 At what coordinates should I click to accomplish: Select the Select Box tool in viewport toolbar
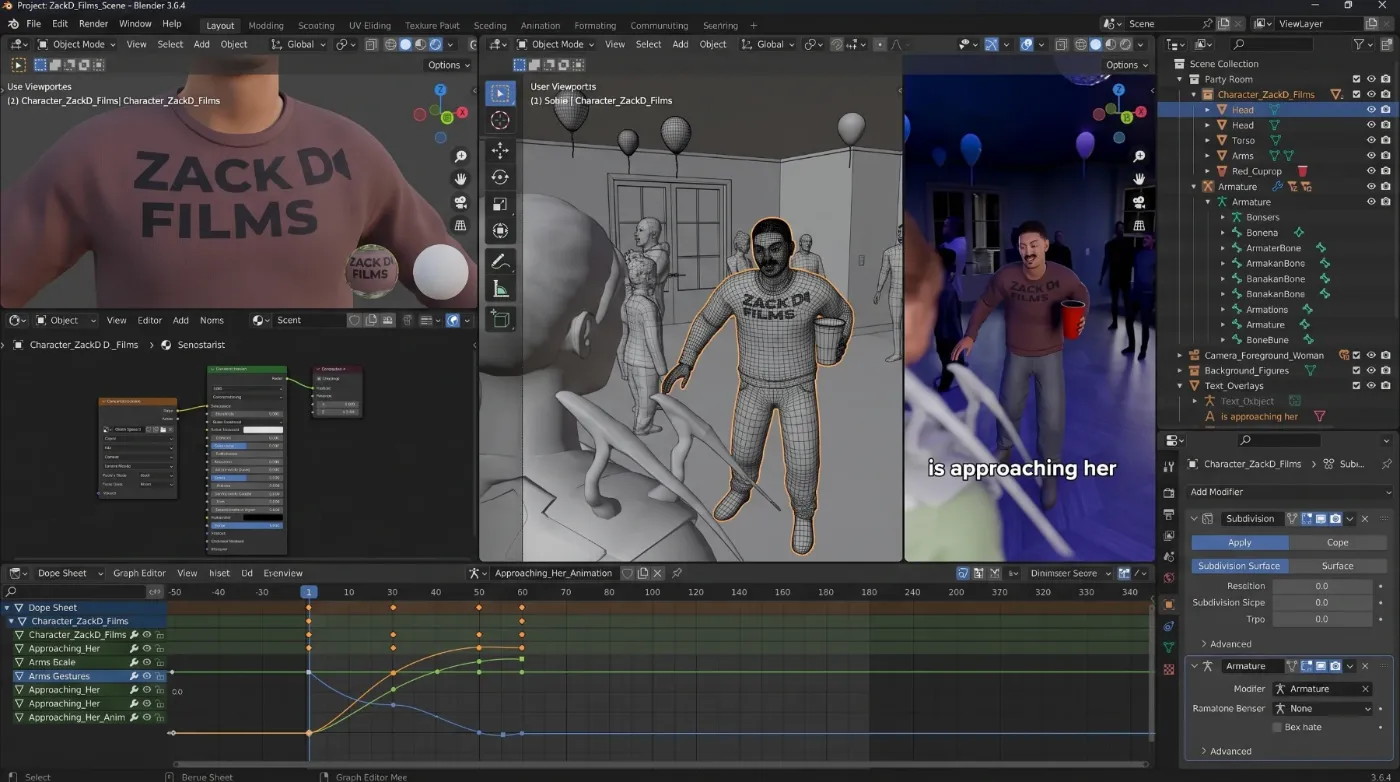501,93
